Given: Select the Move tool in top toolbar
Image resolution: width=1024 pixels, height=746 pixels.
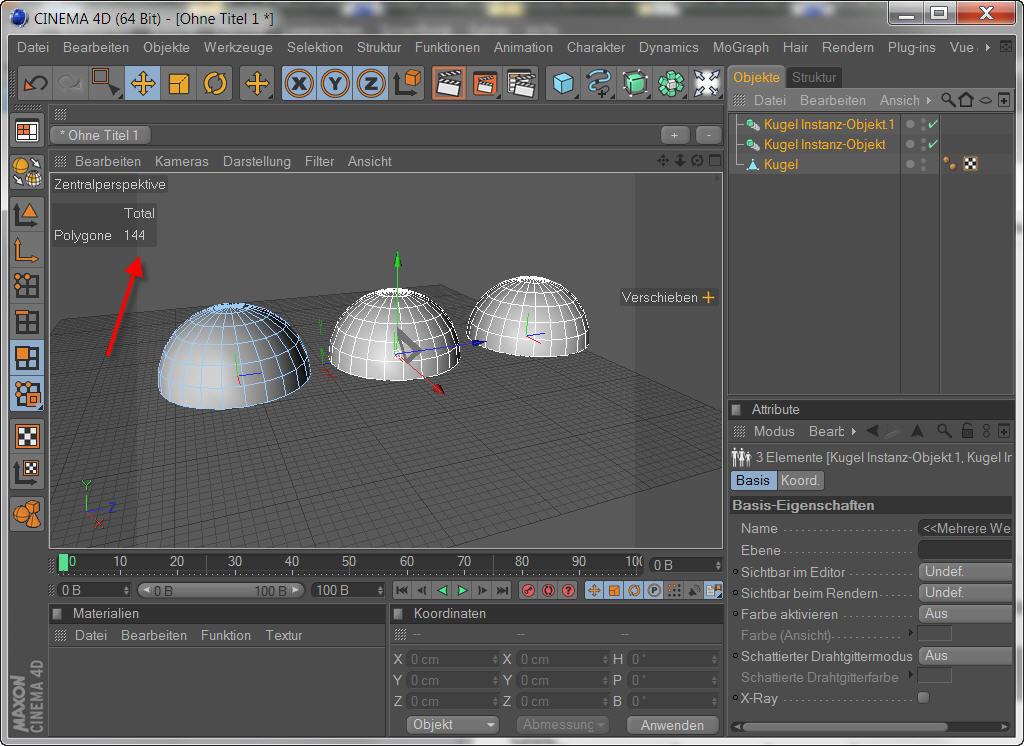Looking at the screenshot, I should click(x=142, y=84).
